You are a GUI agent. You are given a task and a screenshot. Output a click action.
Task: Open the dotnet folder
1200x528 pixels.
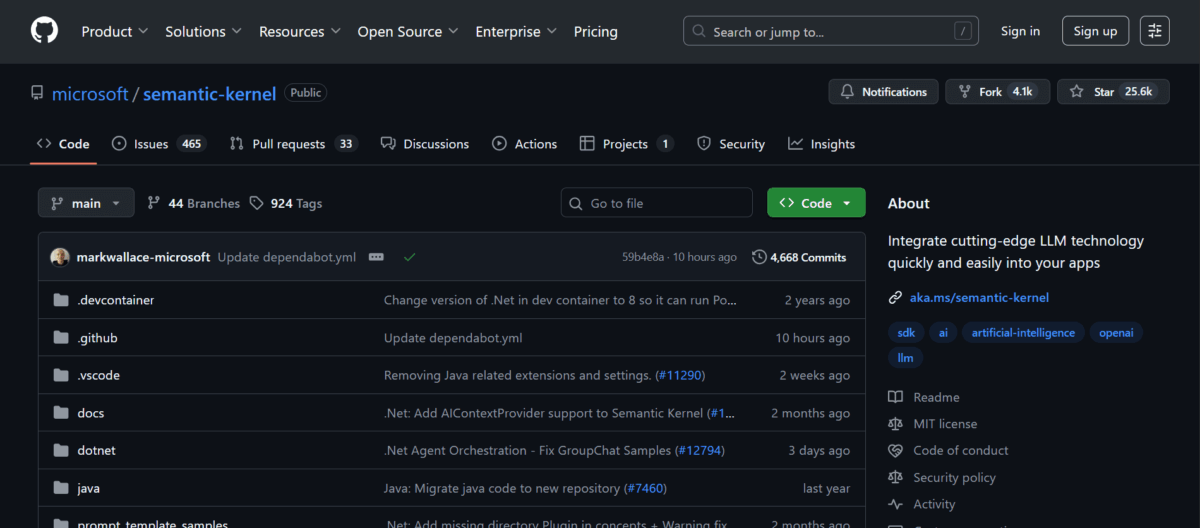coord(97,450)
